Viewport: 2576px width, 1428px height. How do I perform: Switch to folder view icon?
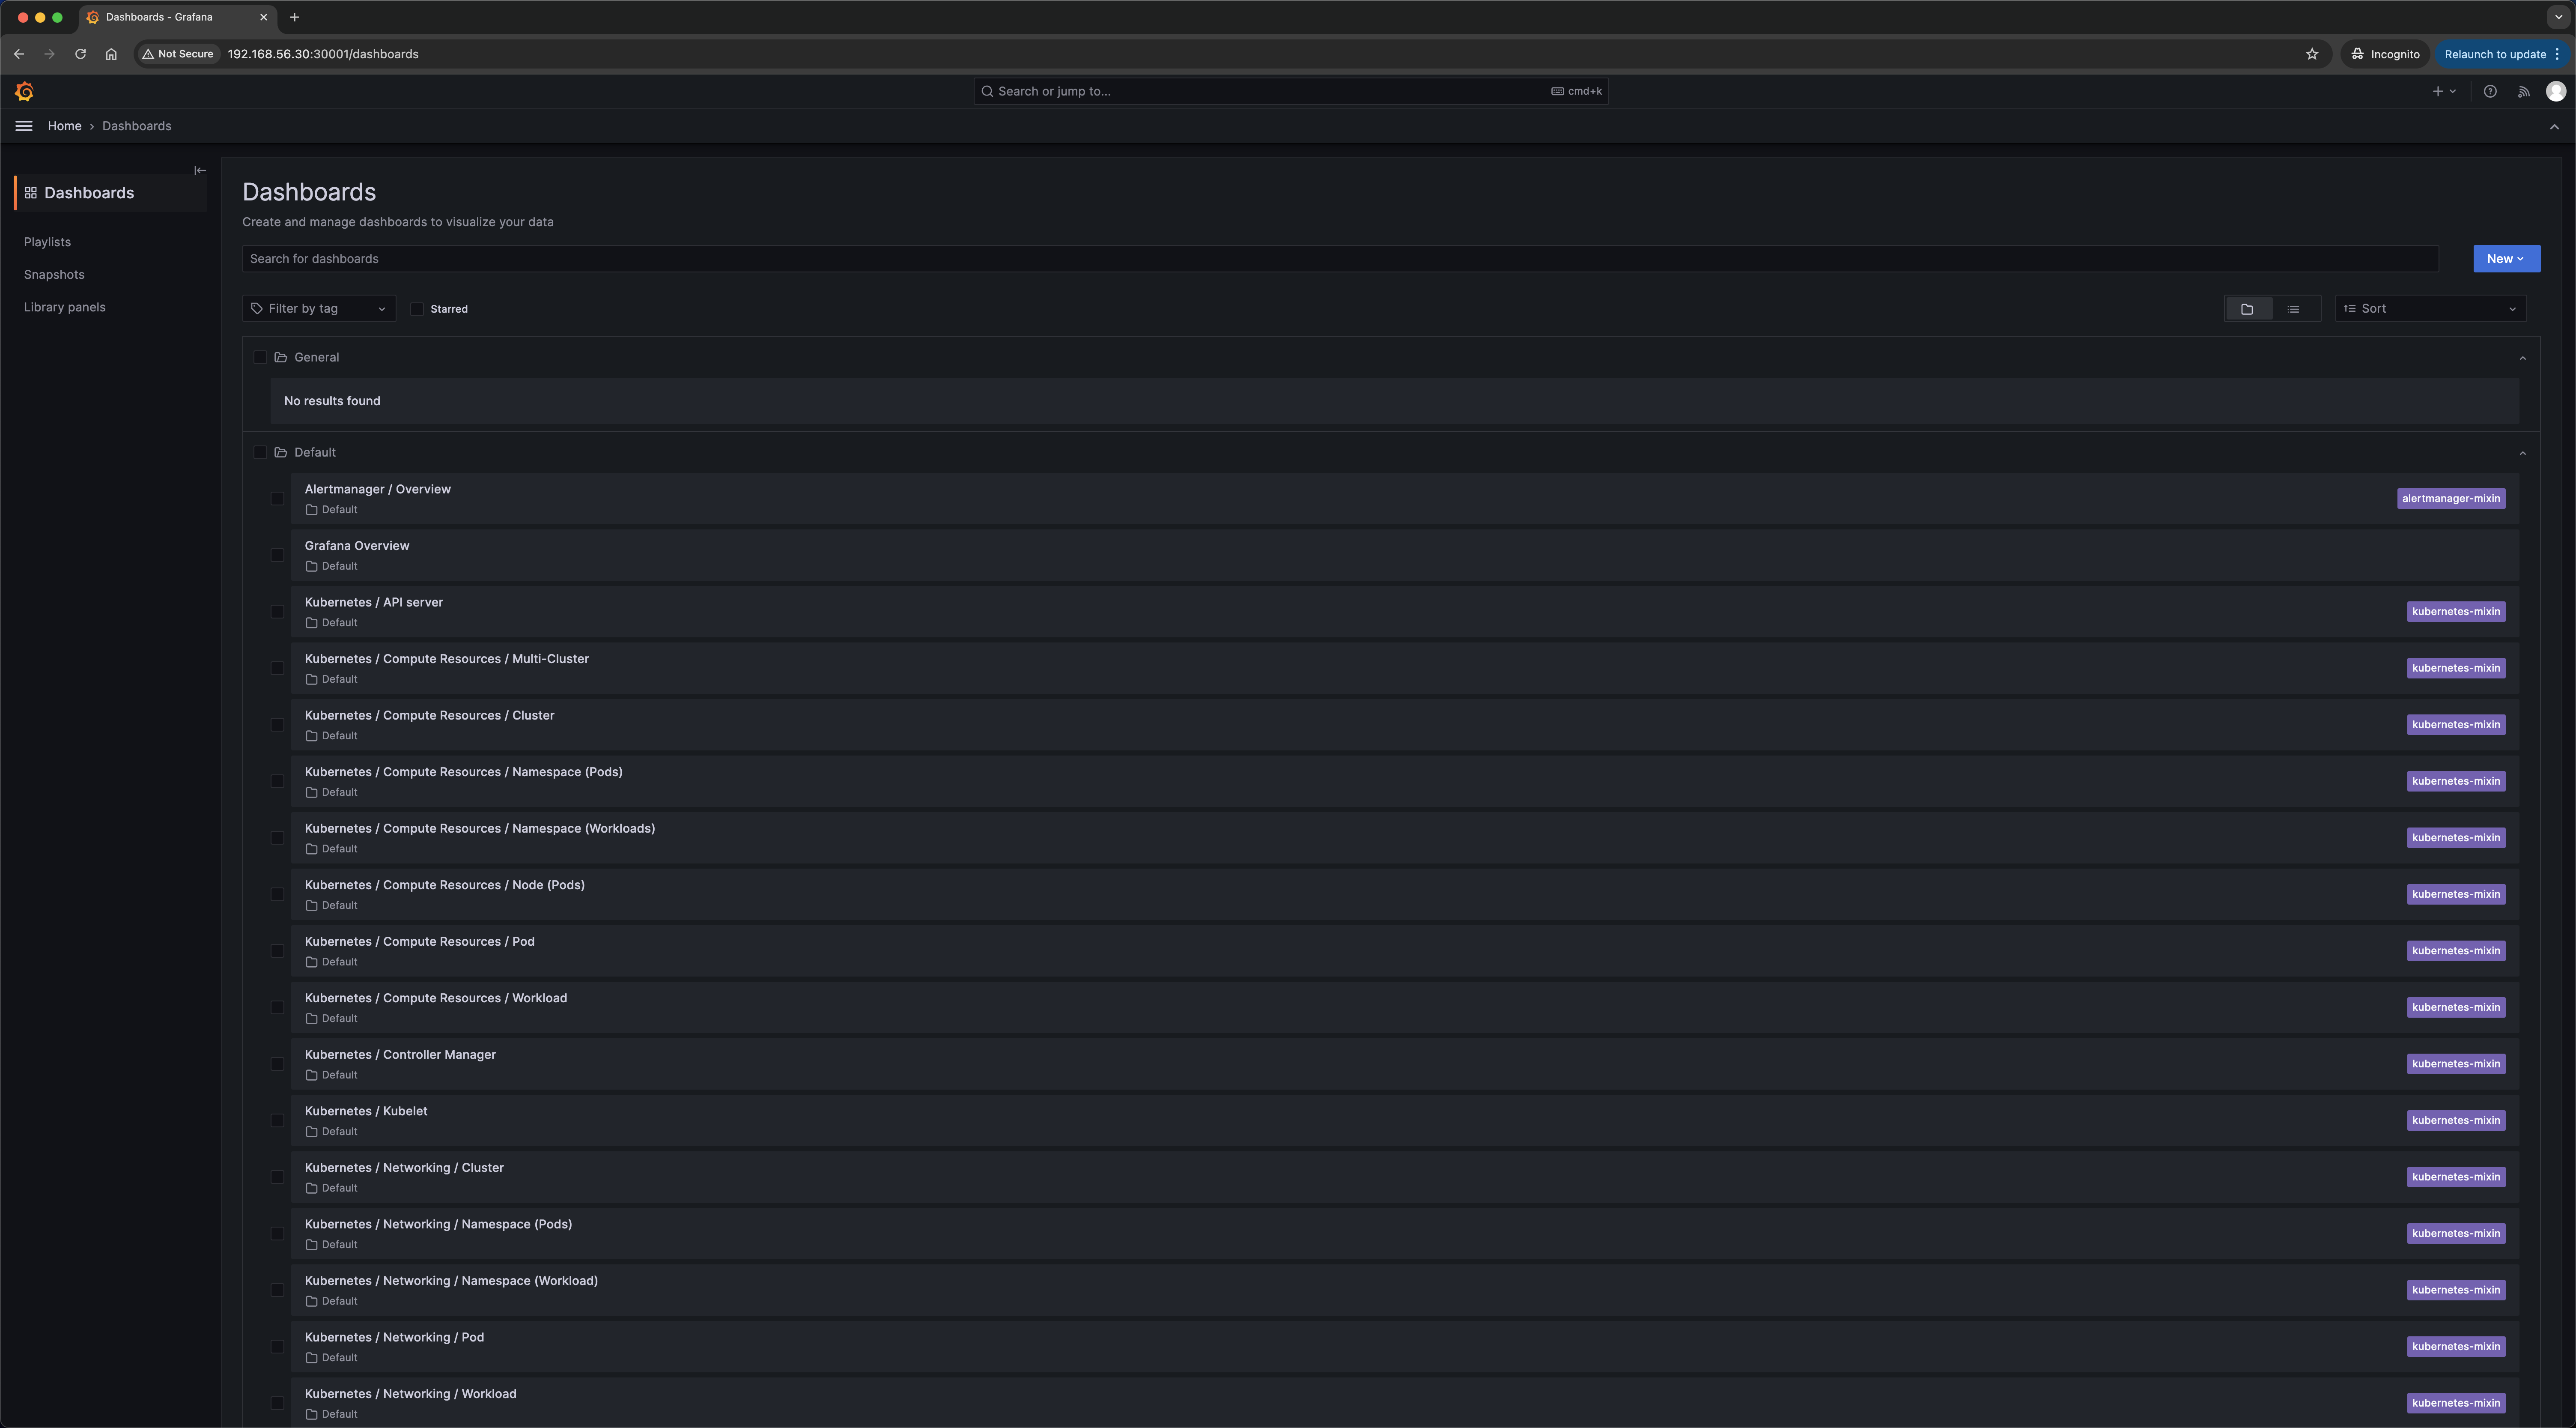tap(2247, 309)
